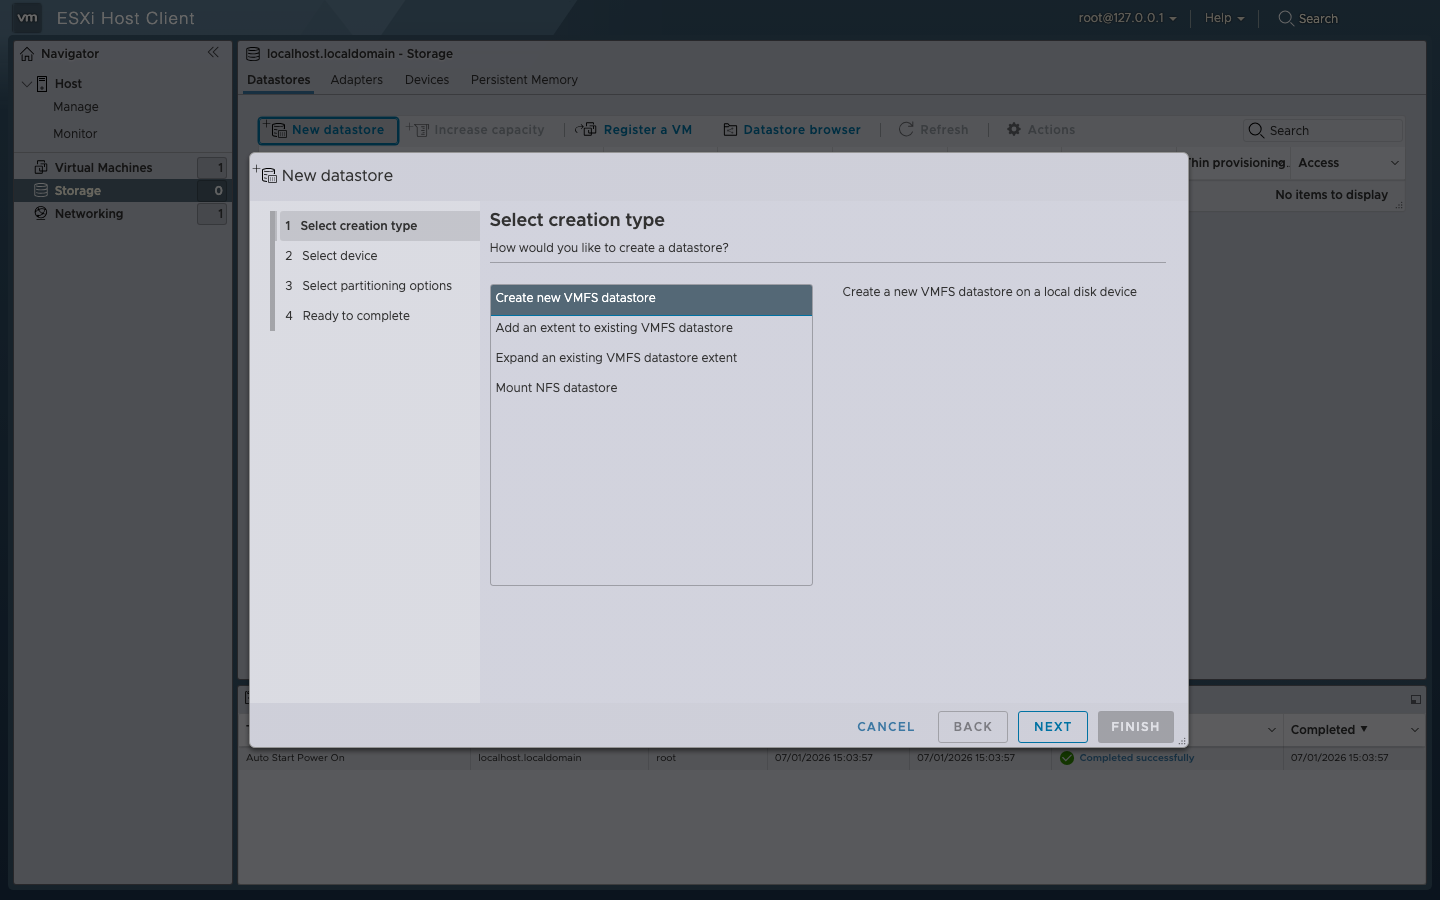1440x900 pixels.
Task: Click the CANCEL button
Action: 886,727
